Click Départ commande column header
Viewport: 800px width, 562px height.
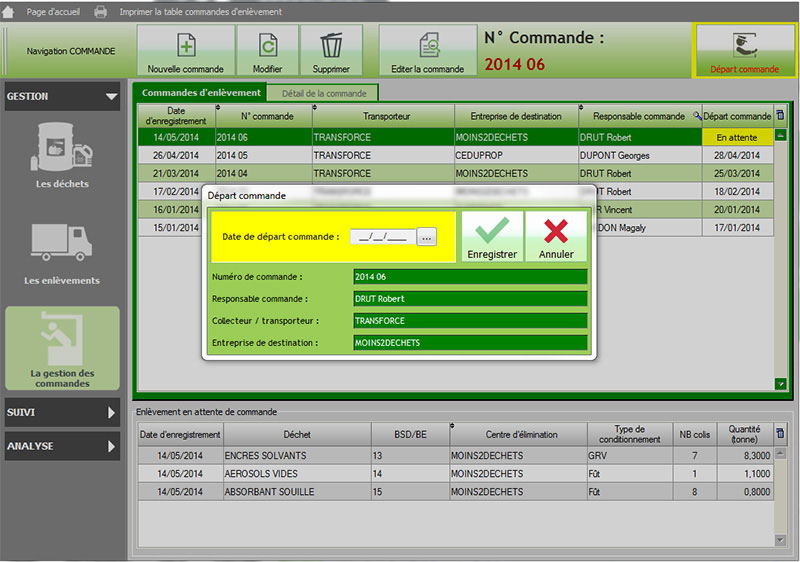coord(737,116)
